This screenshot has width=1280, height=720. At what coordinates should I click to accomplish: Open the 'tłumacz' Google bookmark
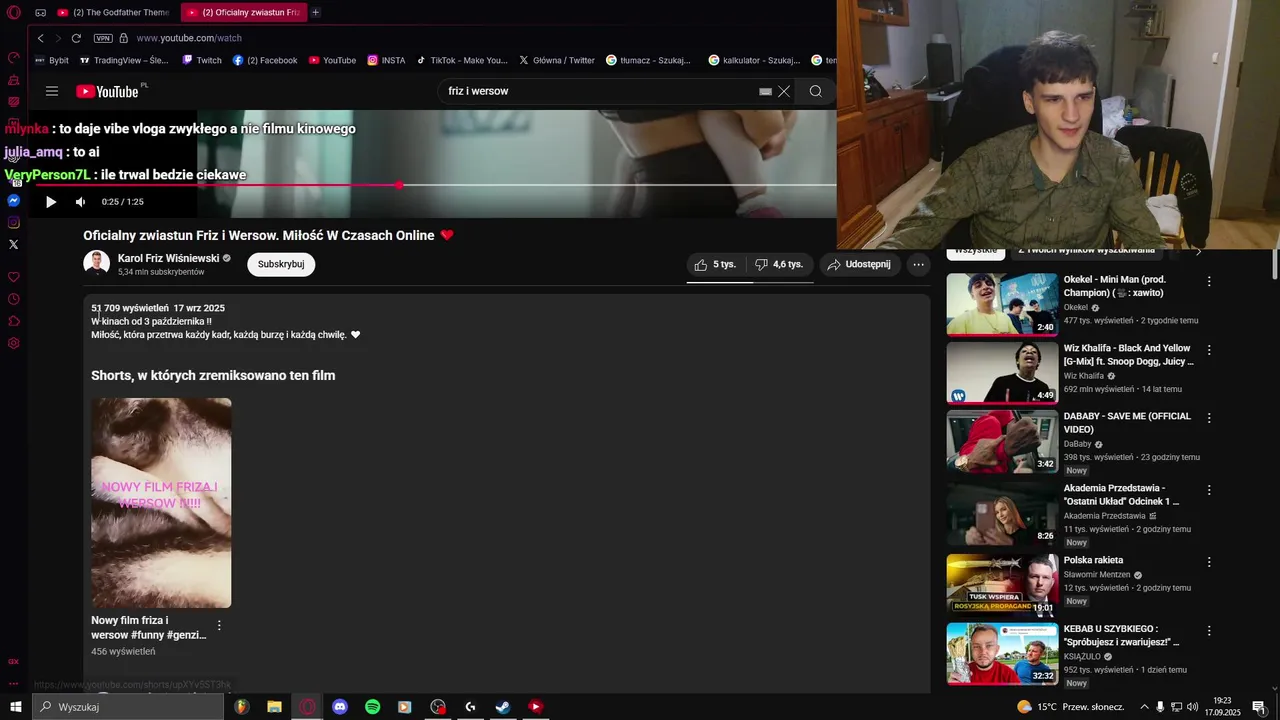pyautogui.click(x=648, y=60)
